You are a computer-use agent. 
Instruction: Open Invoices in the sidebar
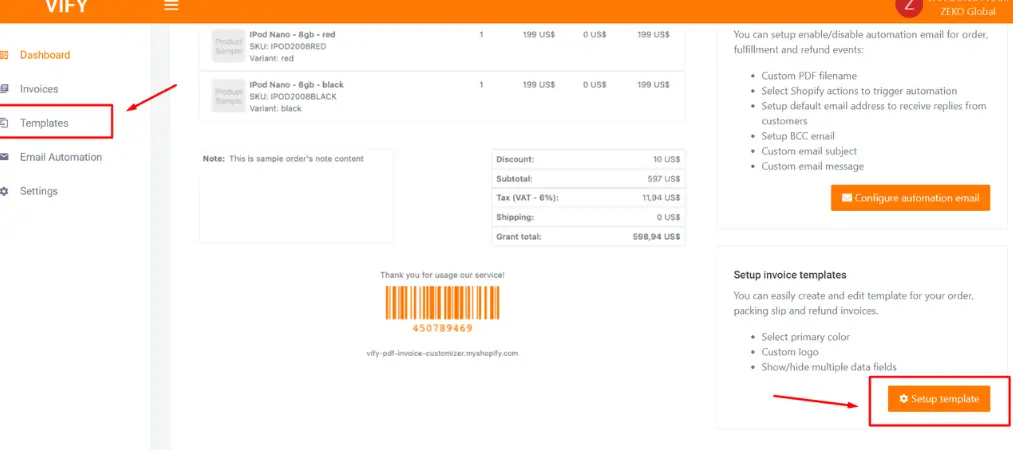coord(39,89)
